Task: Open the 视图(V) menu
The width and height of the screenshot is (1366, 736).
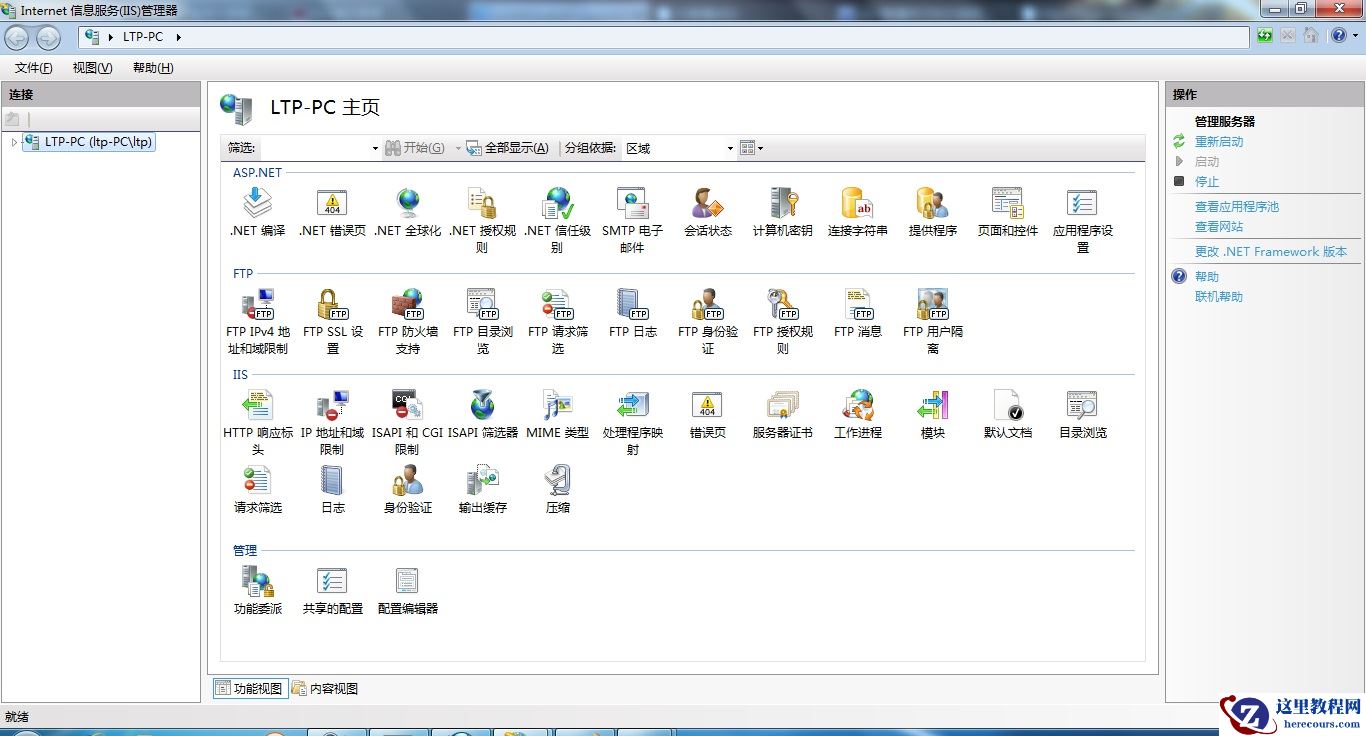Action: click(91, 67)
